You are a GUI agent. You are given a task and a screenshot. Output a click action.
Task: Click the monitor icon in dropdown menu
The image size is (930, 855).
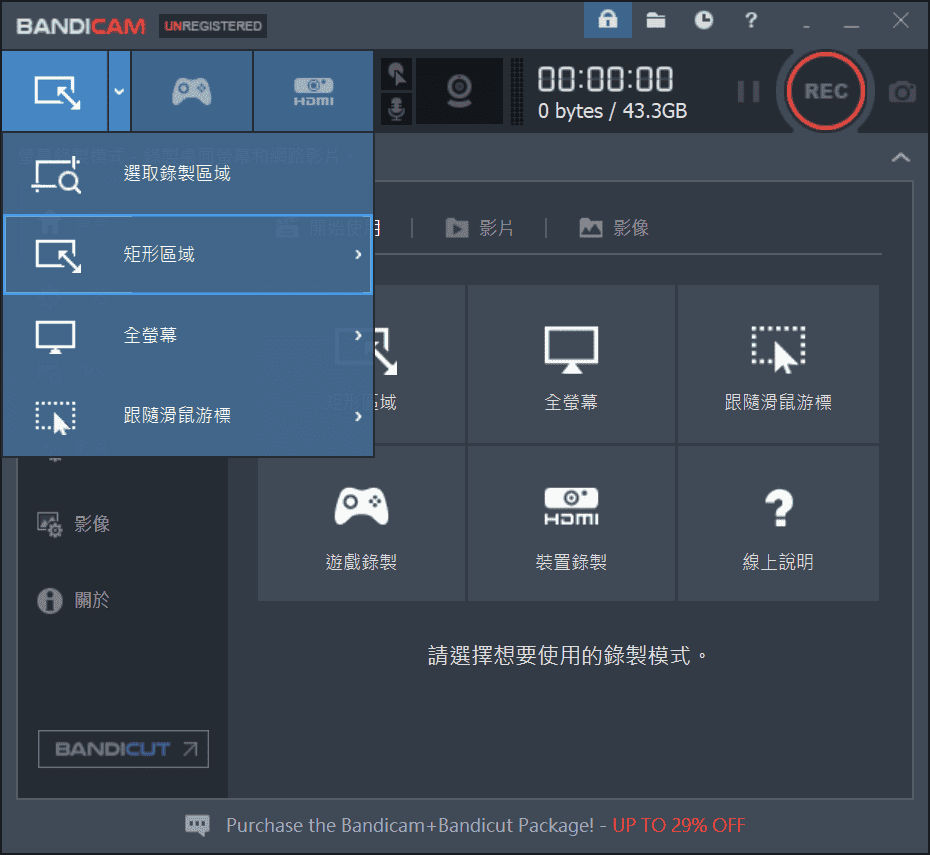(56, 337)
